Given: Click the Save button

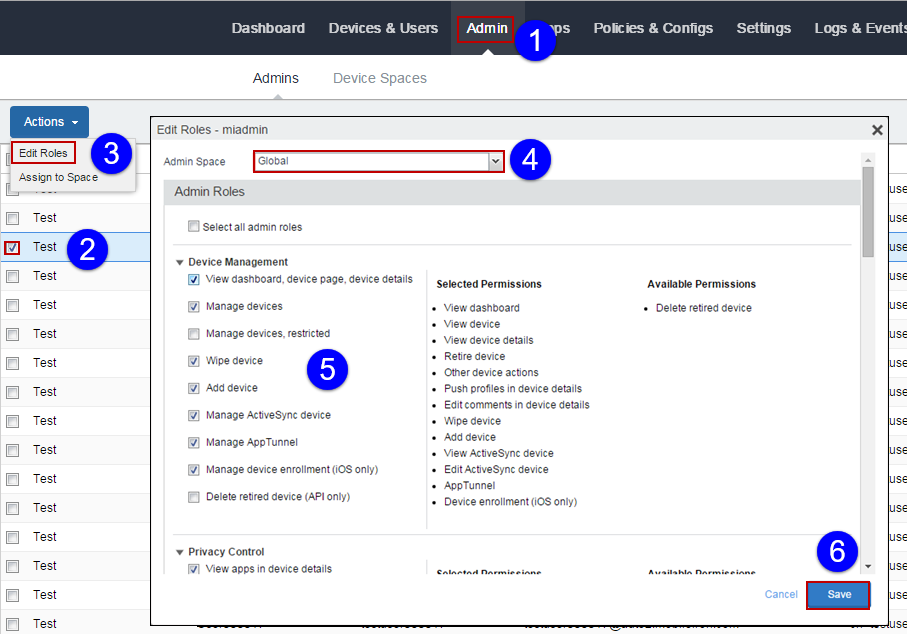Looking at the screenshot, I should (x=838, y=594).
